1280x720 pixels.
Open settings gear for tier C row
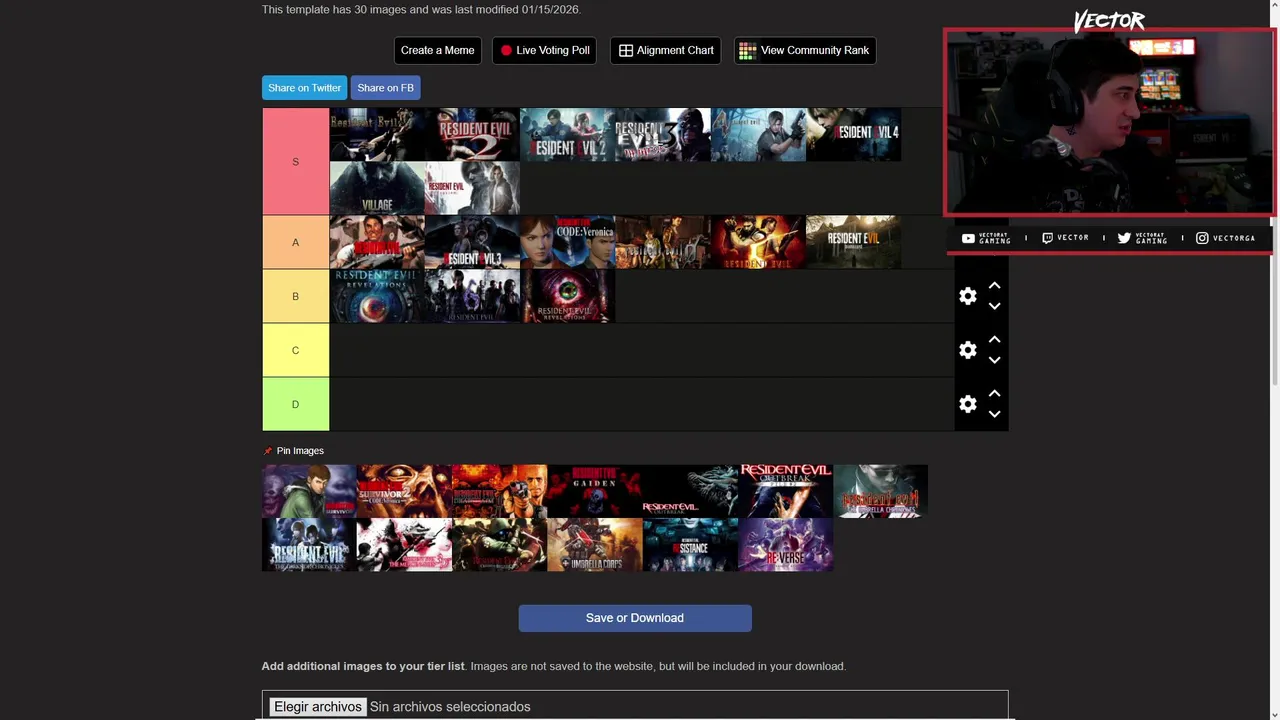click(x=967, y=350)
